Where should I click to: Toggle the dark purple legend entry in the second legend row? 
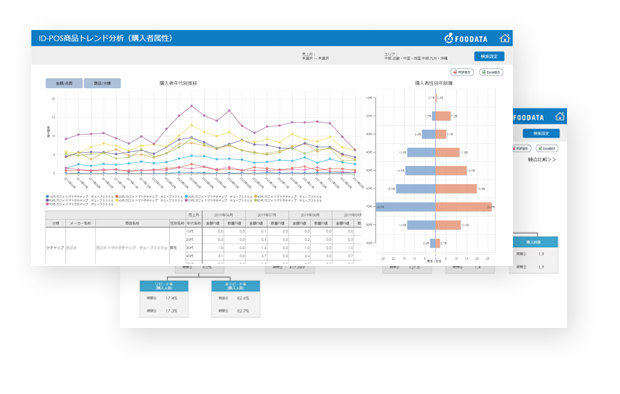click(80, 201)
